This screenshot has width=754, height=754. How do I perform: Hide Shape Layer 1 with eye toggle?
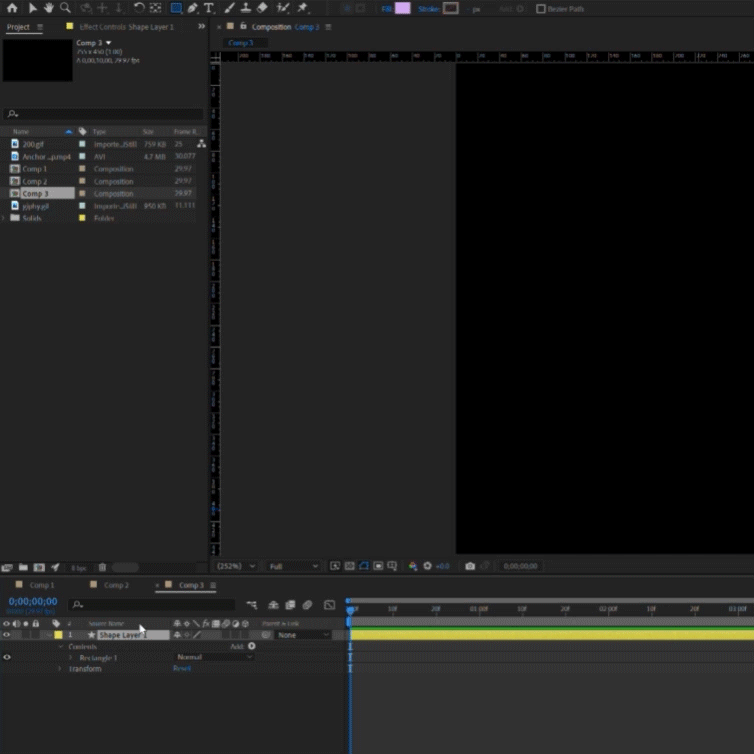point(7,635)
